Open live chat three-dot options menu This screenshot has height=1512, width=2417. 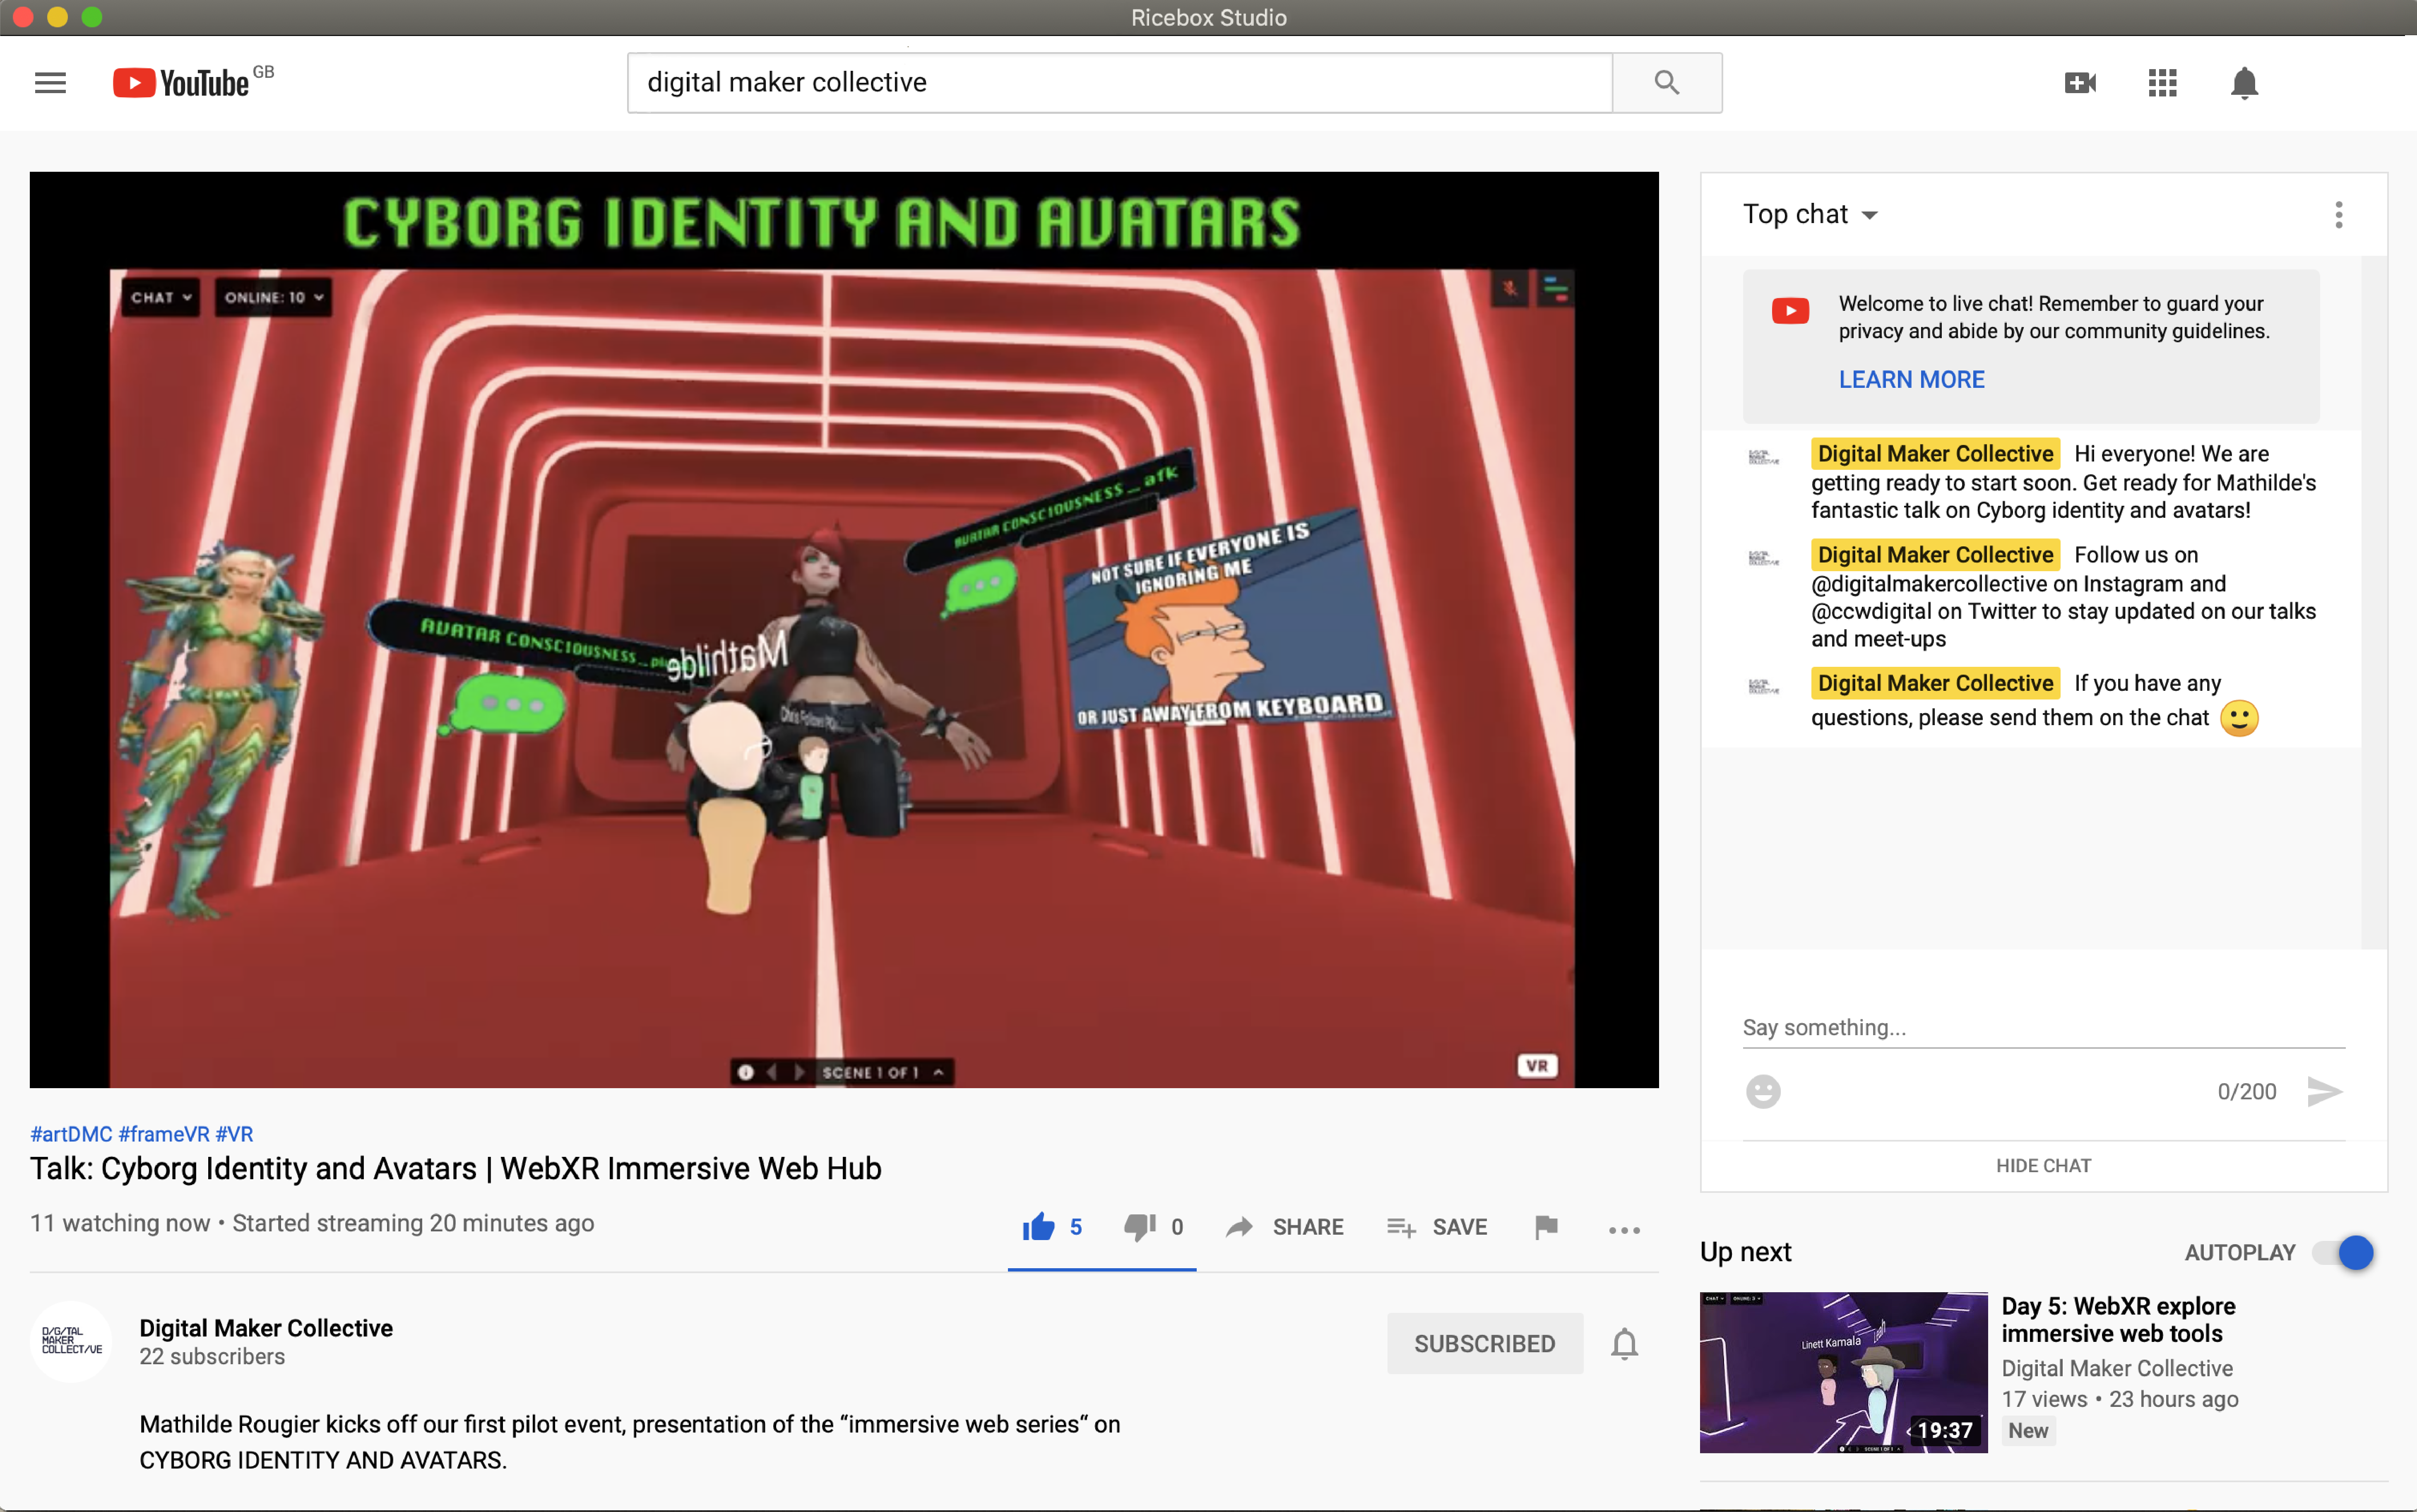pos(2338,214)
